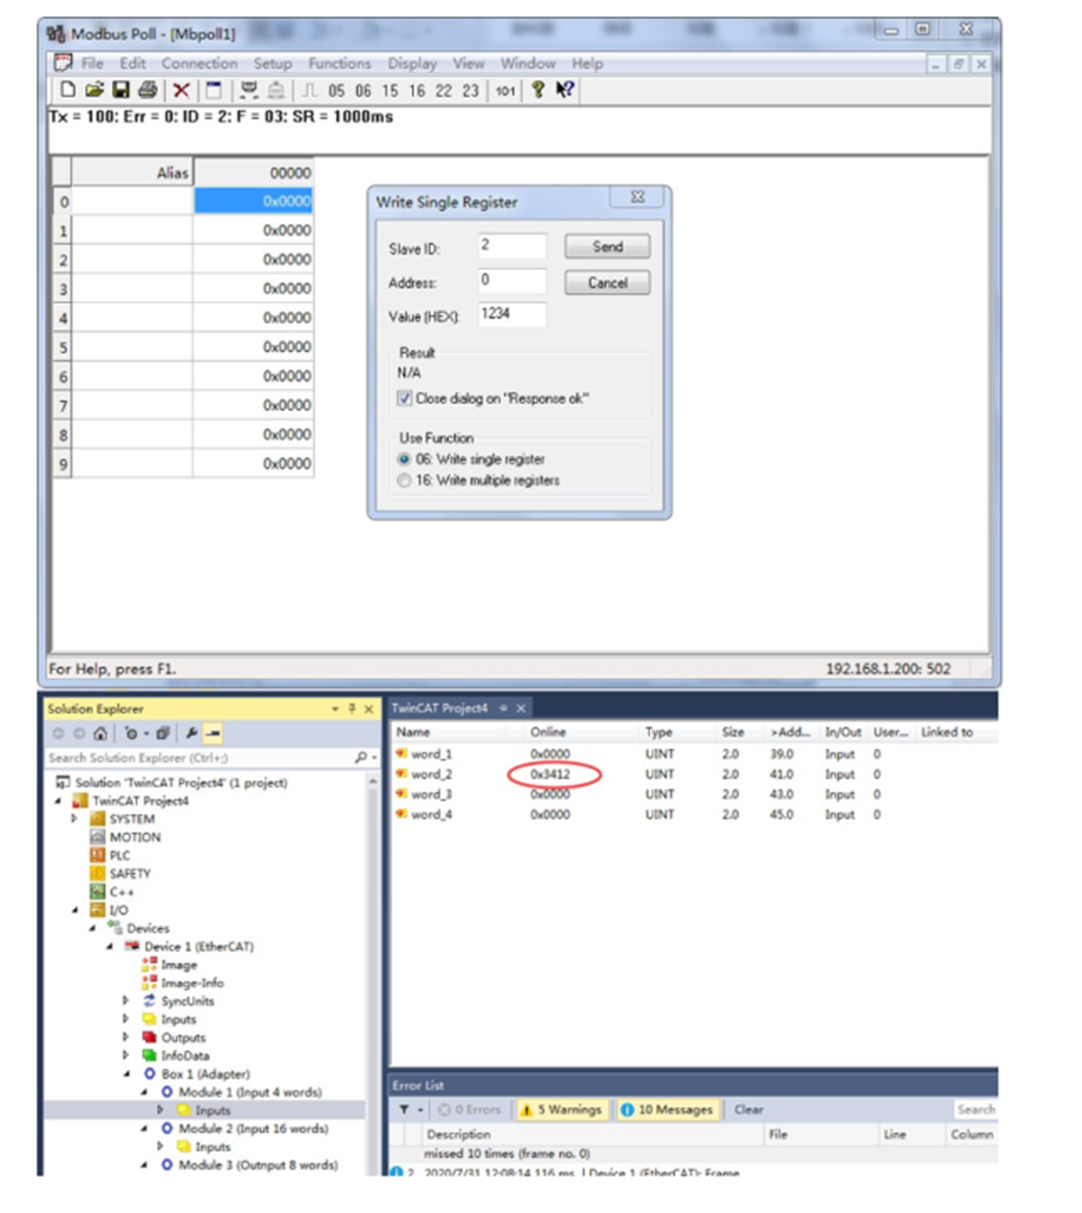Click the Home icon in Solution Explorer toolbar
This screenshot has width=1082, height=1213.
[x=100, y=733]
